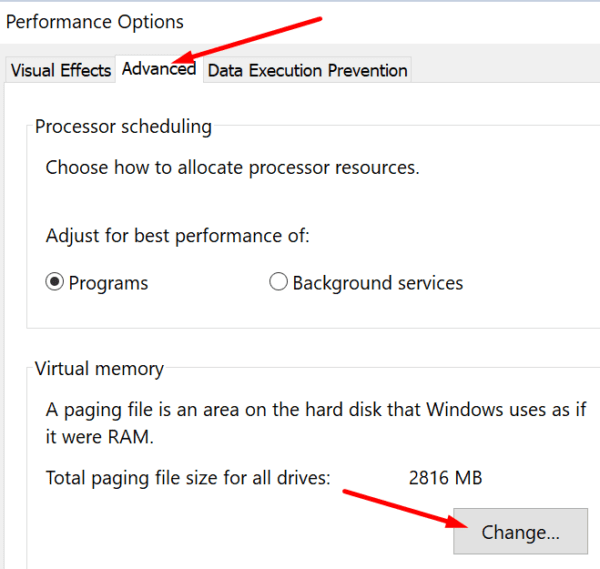
Task: Click the Performance Options window title
Action: (95, 21)
